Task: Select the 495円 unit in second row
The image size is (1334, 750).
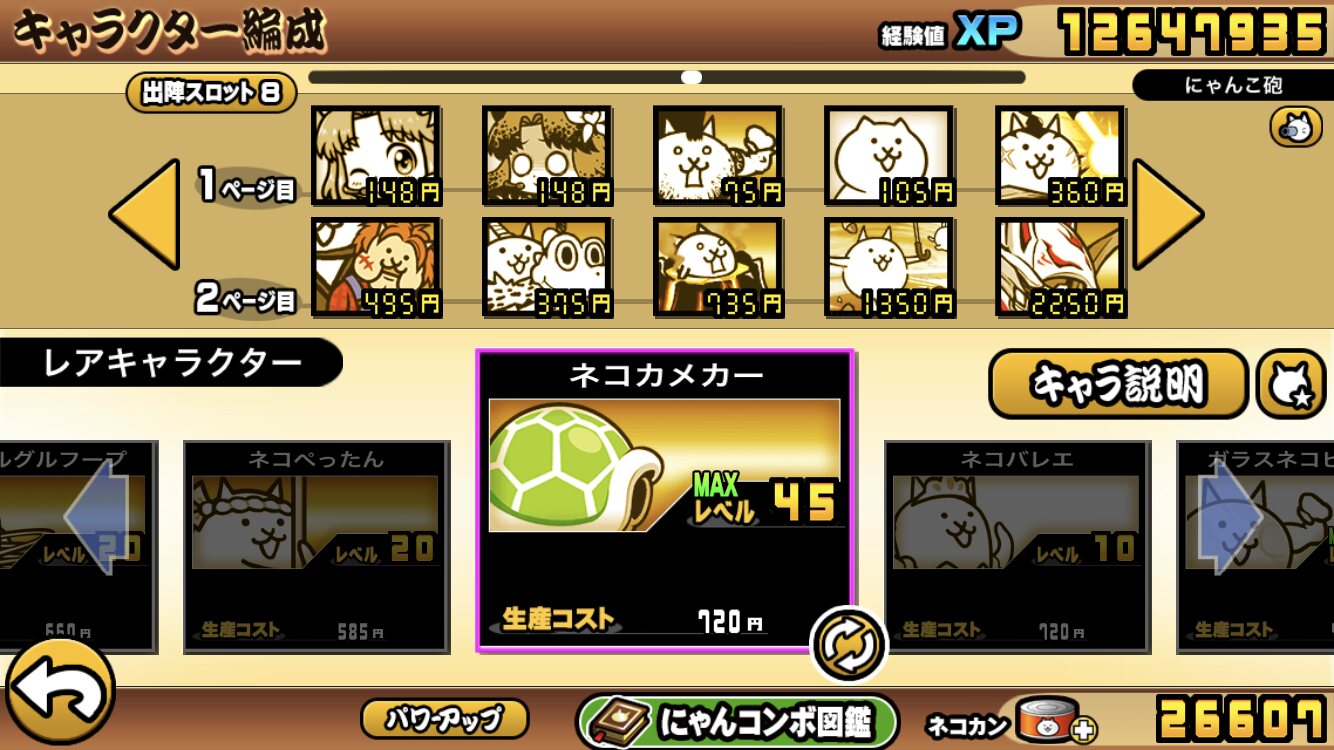Action: pyautogui.click(x=376, y=268)
